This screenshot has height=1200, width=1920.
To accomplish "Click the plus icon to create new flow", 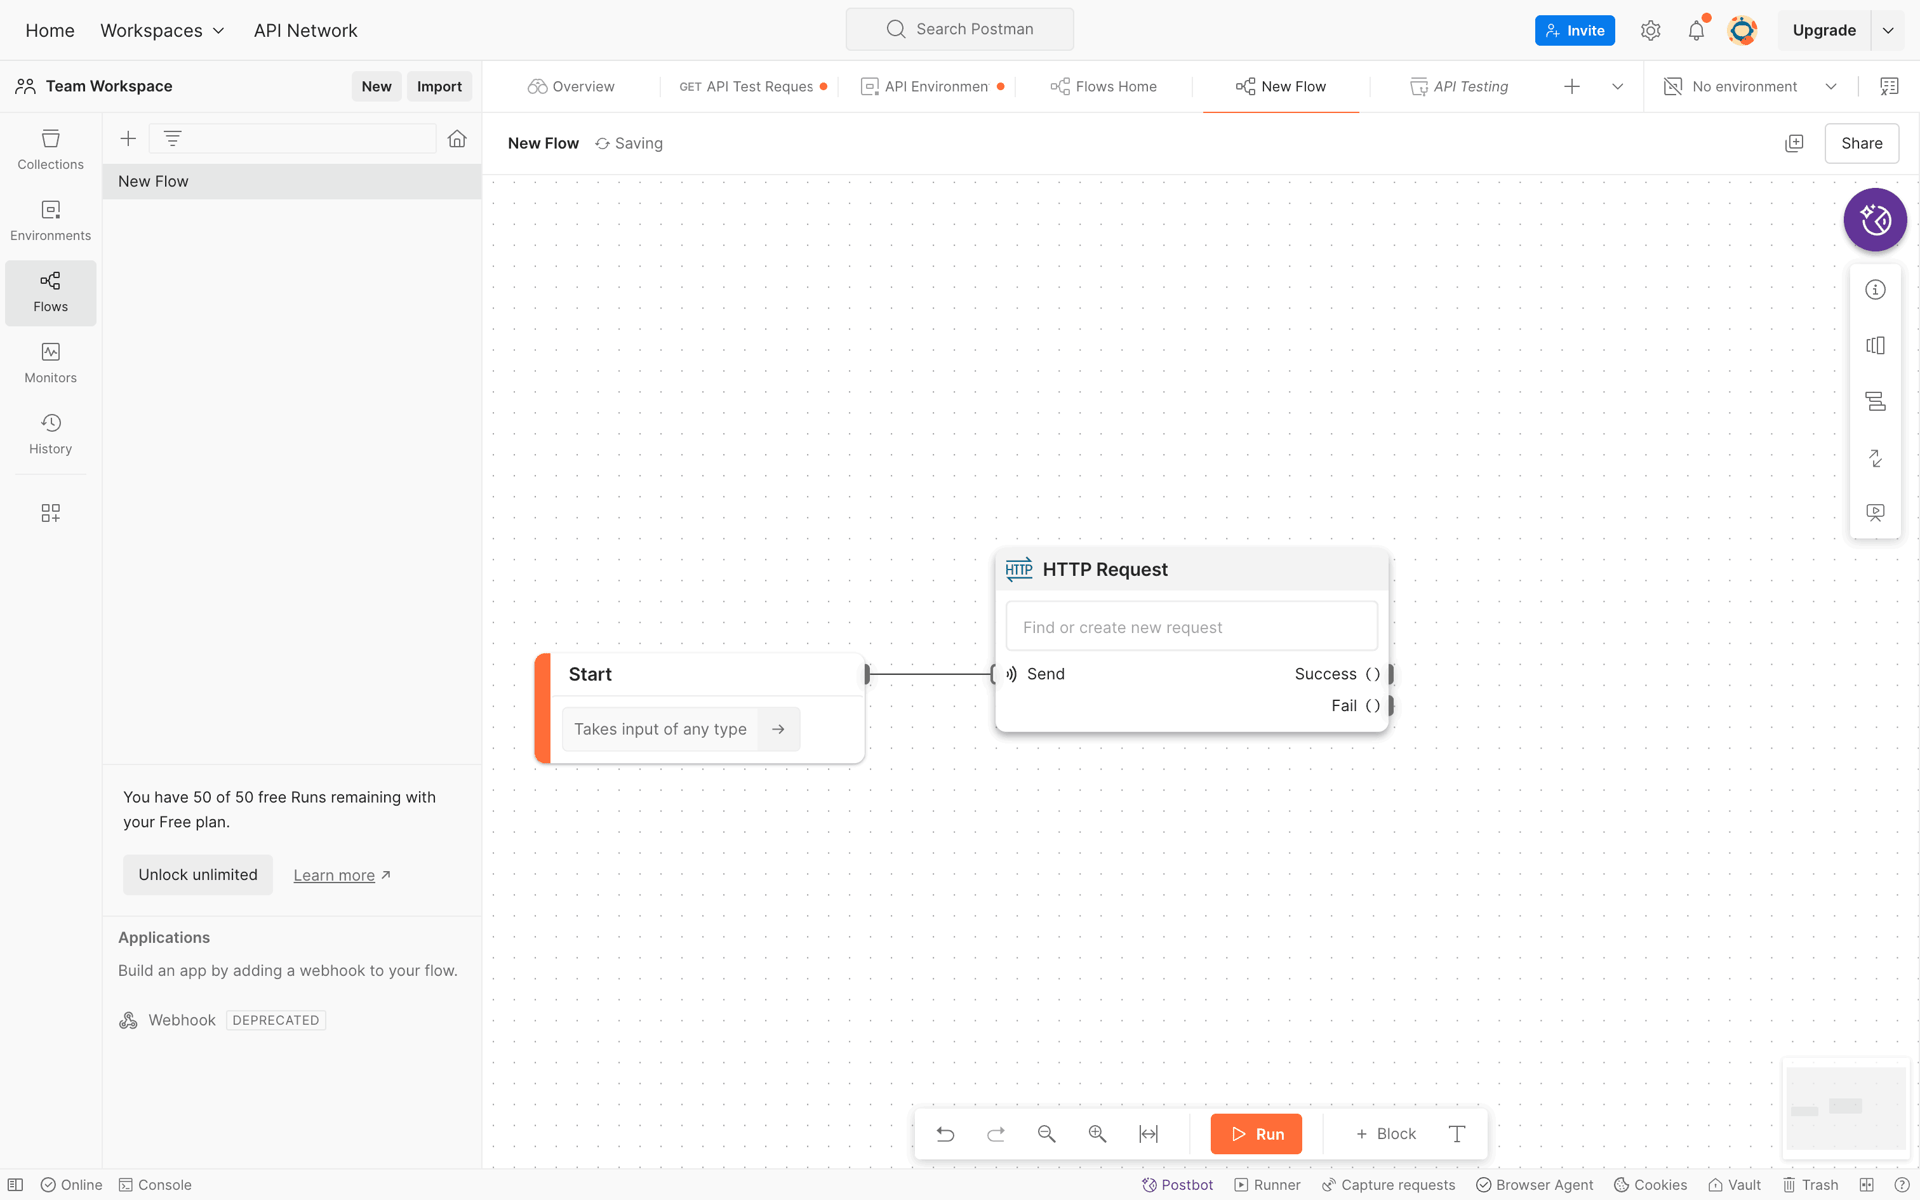I will click(x=128, y=139).
